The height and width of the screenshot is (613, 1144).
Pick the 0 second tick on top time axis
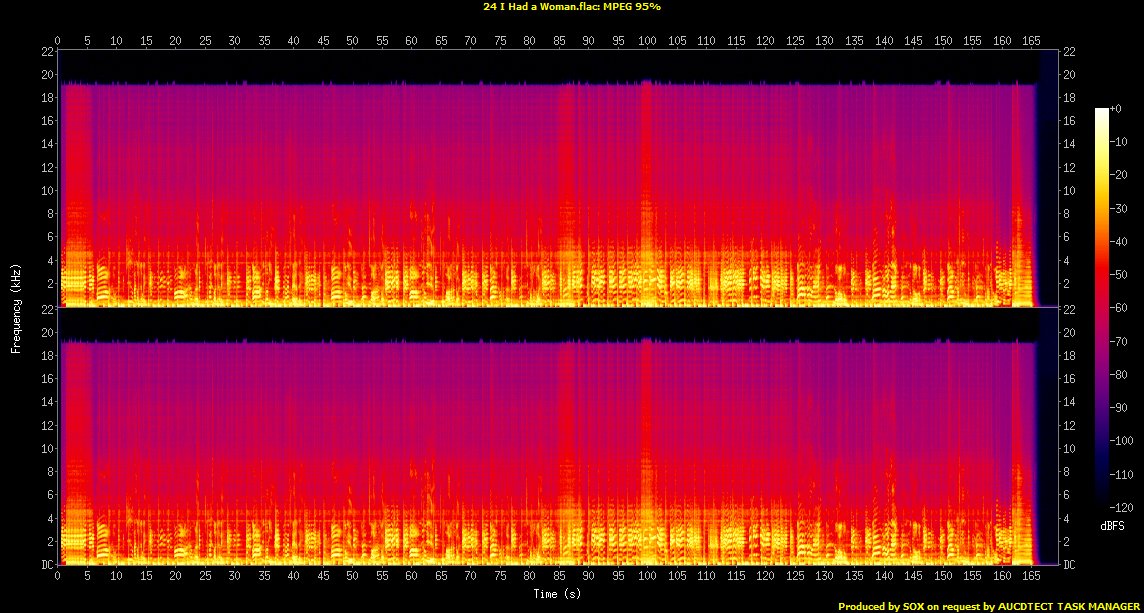point(58,41)
